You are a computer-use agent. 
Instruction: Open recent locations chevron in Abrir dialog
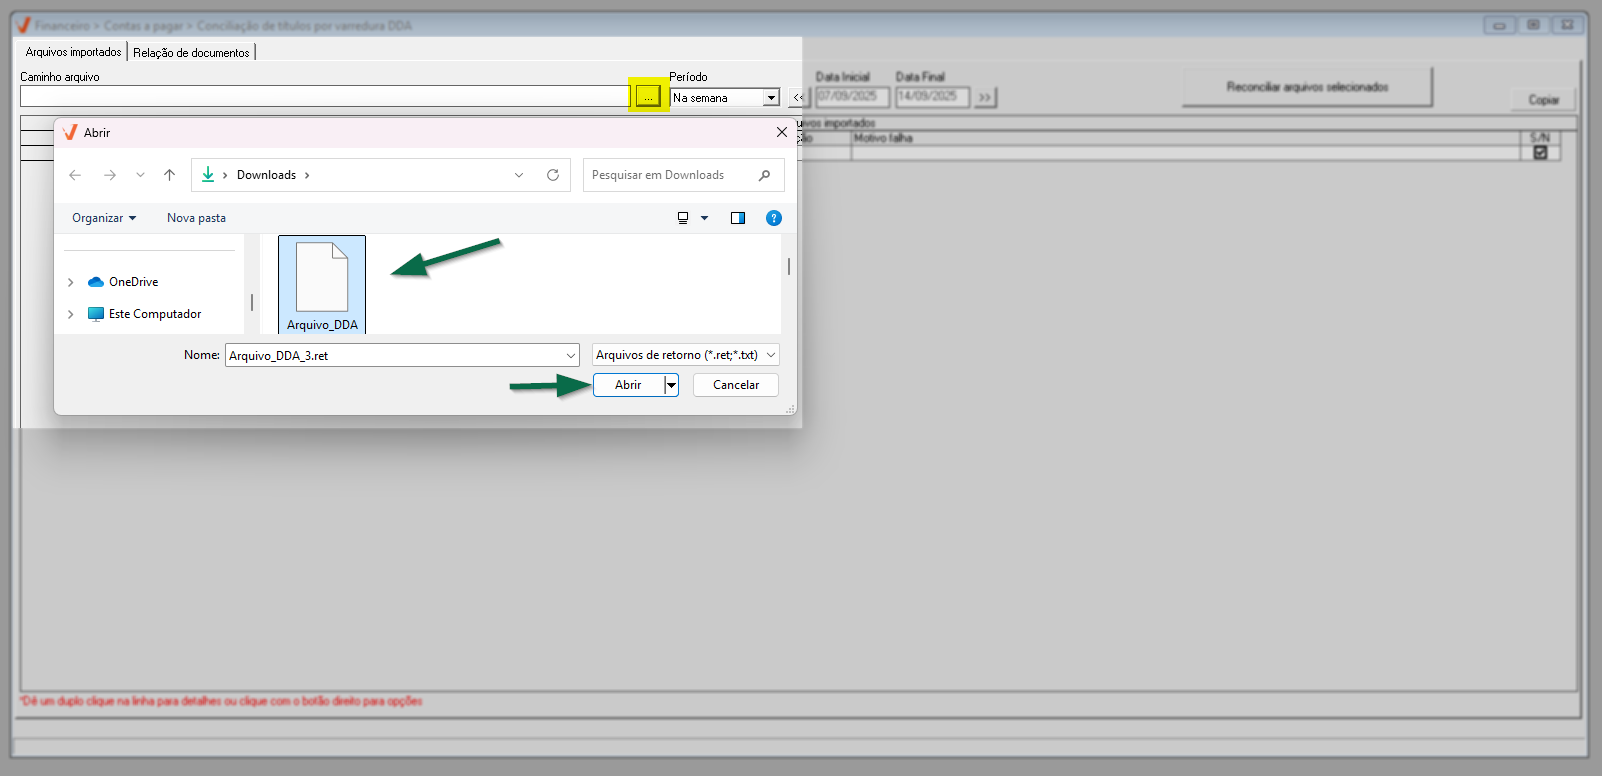(140, 175)
